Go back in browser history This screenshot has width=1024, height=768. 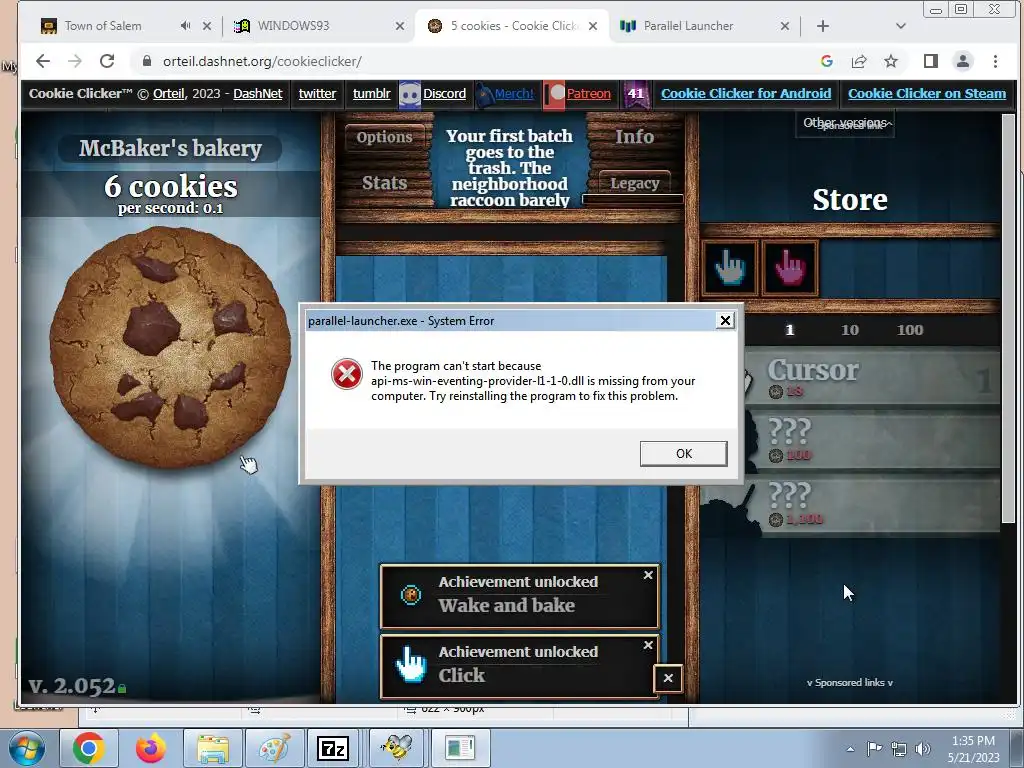[43, 61]
